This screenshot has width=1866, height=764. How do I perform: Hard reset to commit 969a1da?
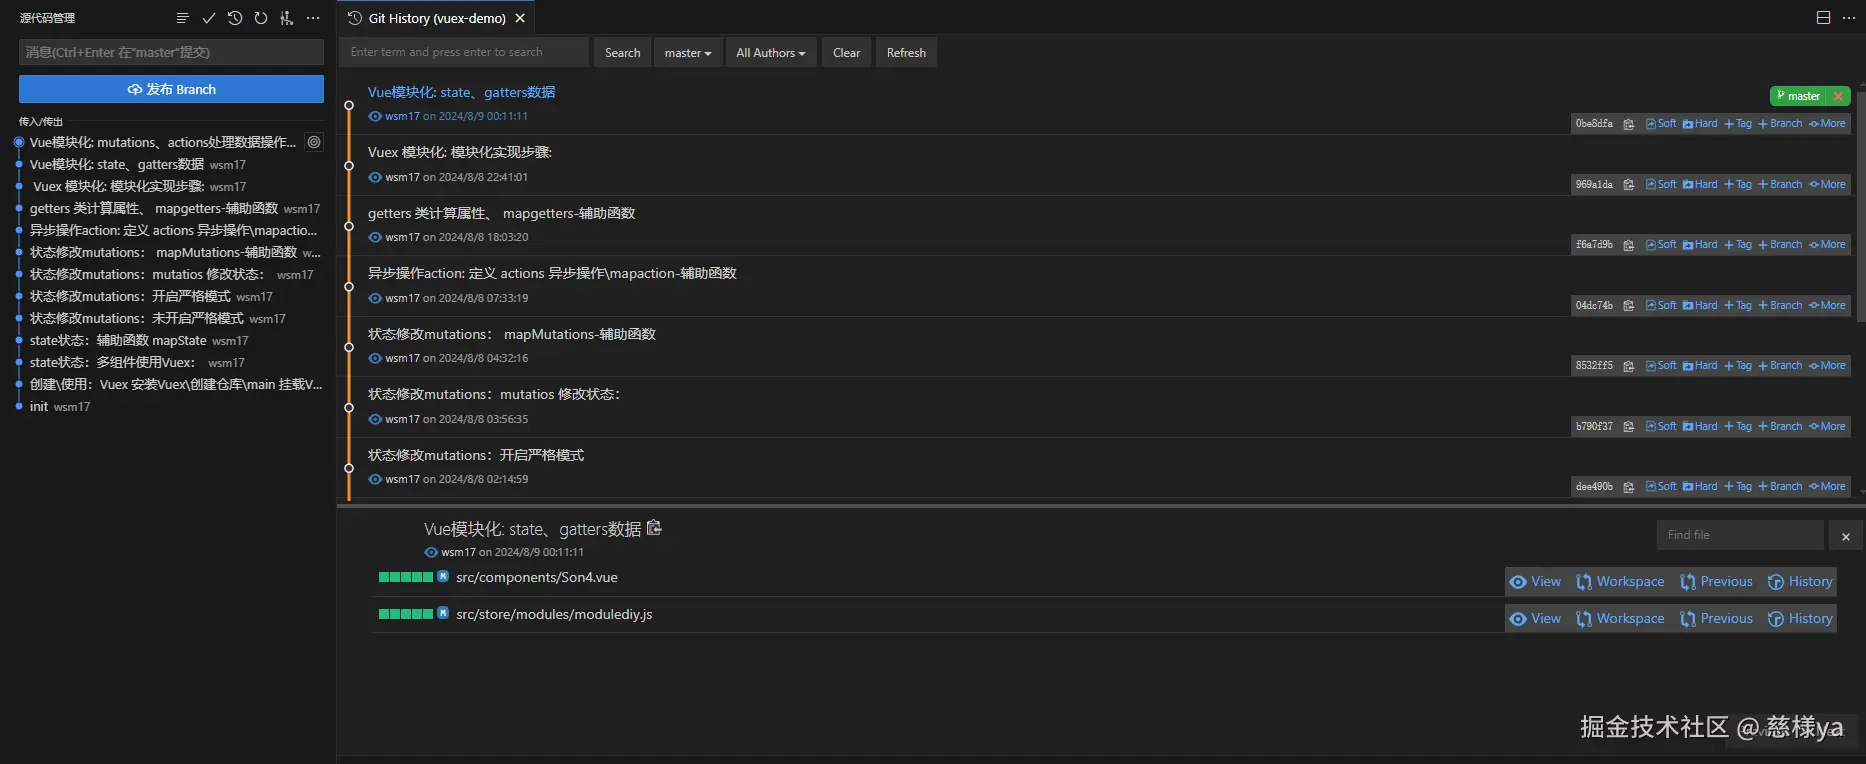click(1700, 184)
